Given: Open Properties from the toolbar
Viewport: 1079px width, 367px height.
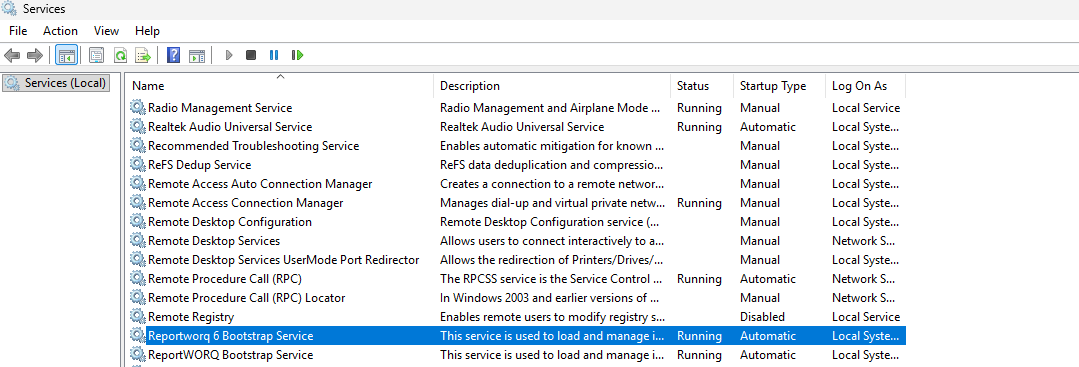Looking at the screenshot, I should [96, 55].
